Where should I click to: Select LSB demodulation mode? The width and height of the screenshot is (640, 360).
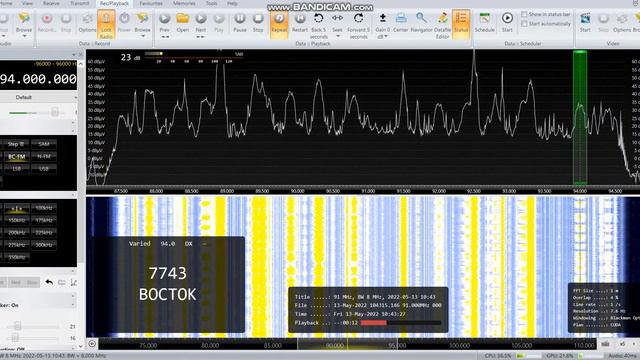click(x=17, y=169)
